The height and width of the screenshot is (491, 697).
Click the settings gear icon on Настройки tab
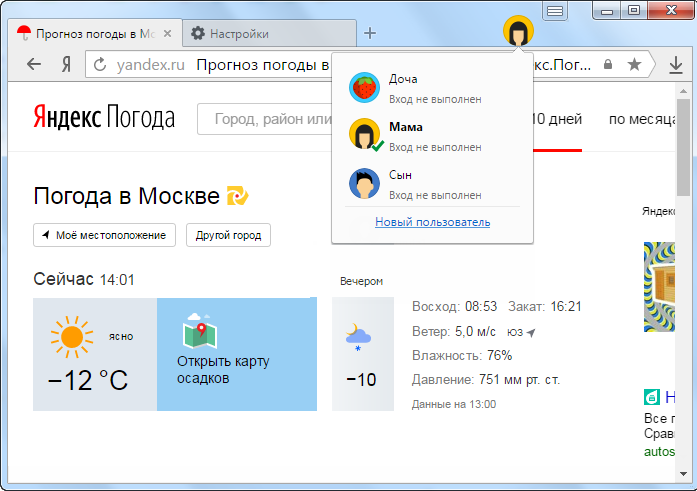click(197, 33)
